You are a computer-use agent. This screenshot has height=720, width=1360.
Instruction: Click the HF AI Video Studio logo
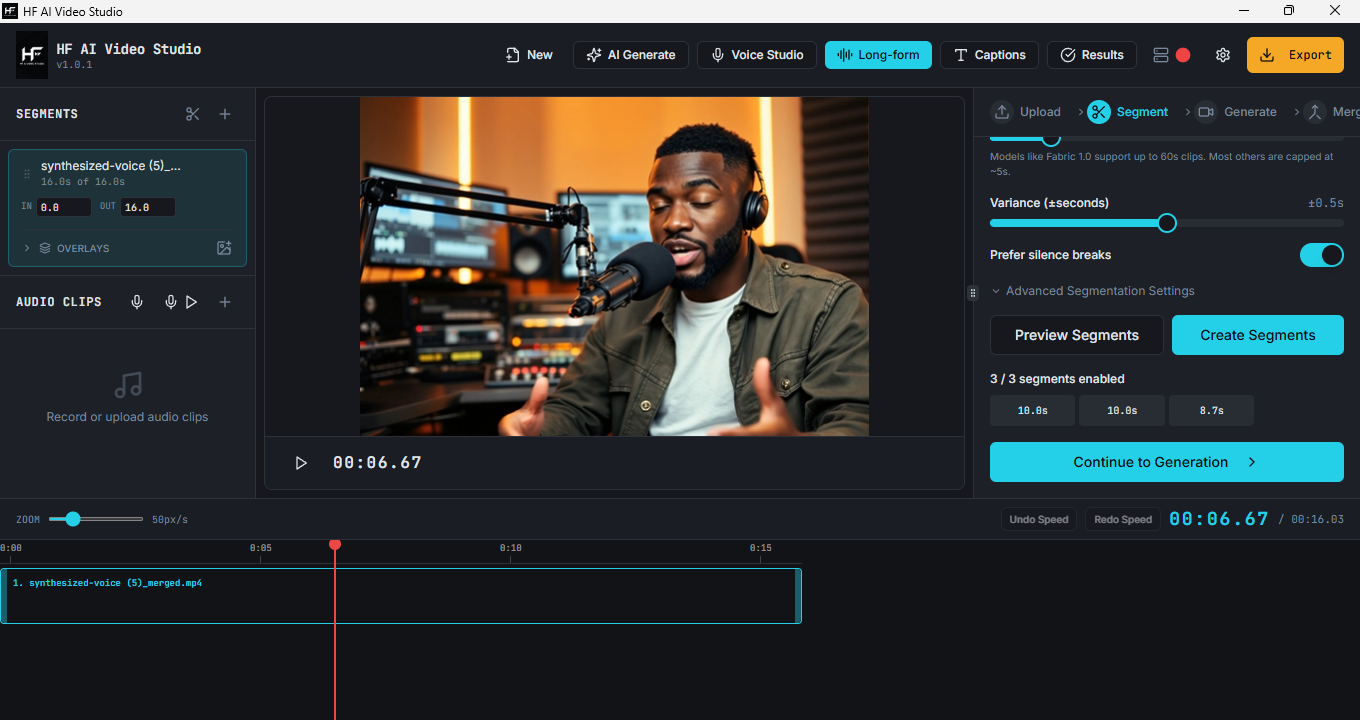pyautogui.click(x=32, y=55)
